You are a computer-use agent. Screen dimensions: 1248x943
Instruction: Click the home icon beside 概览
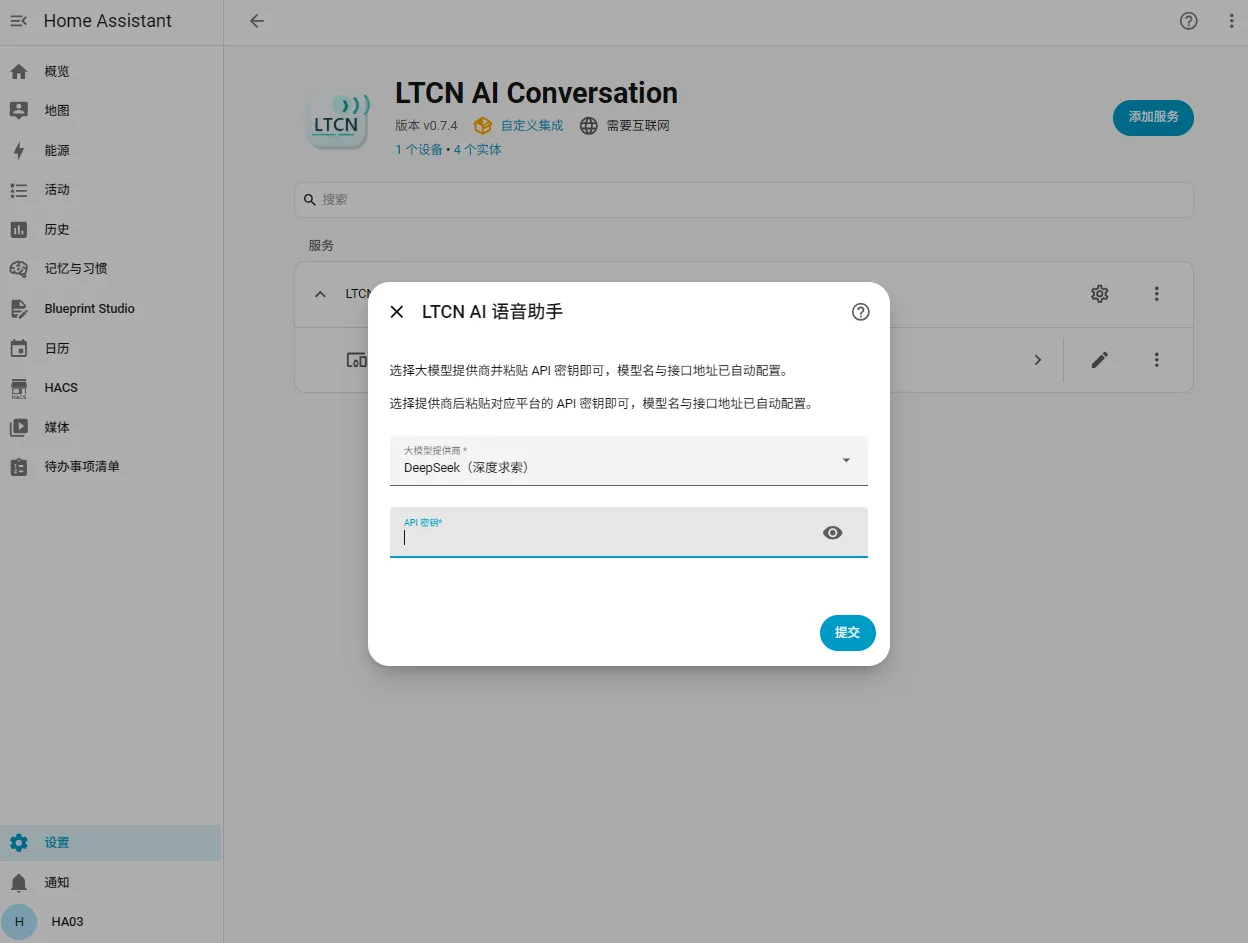[x=19, y=72]
